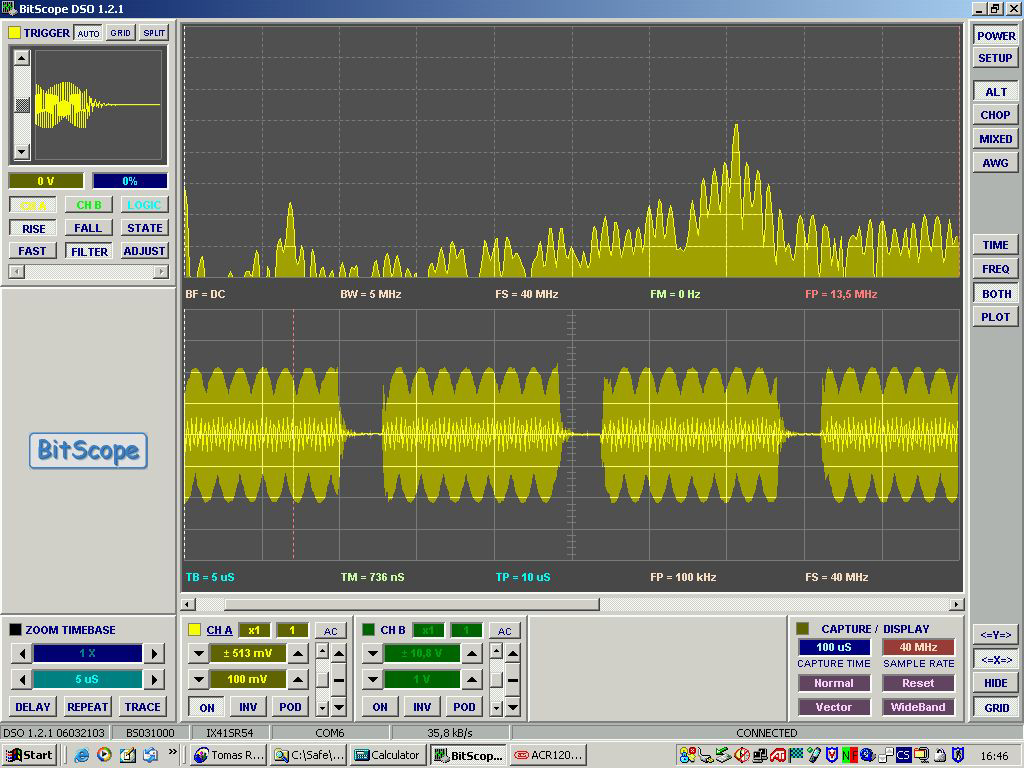Click the BitScope logo

coord(88,451)
